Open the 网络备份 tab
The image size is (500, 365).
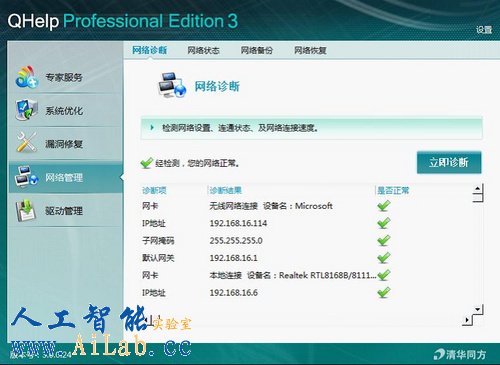click(257, 51)
